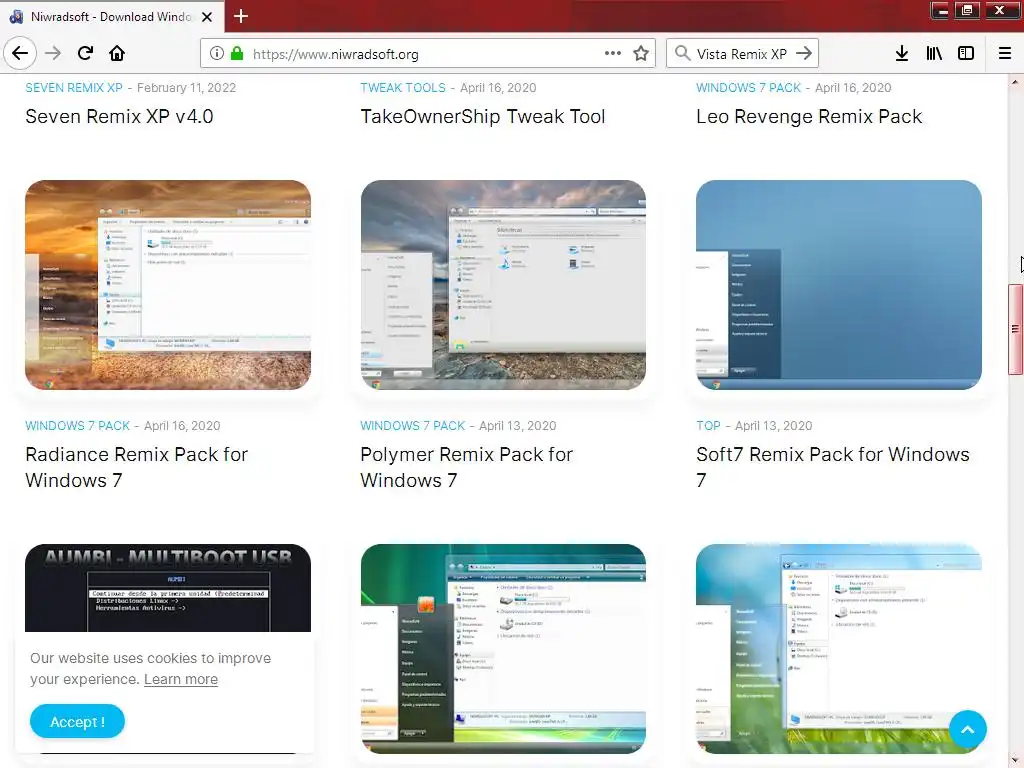Bookmark this page with the star
The image size is (1024, 768).
[x=641, y=54]
